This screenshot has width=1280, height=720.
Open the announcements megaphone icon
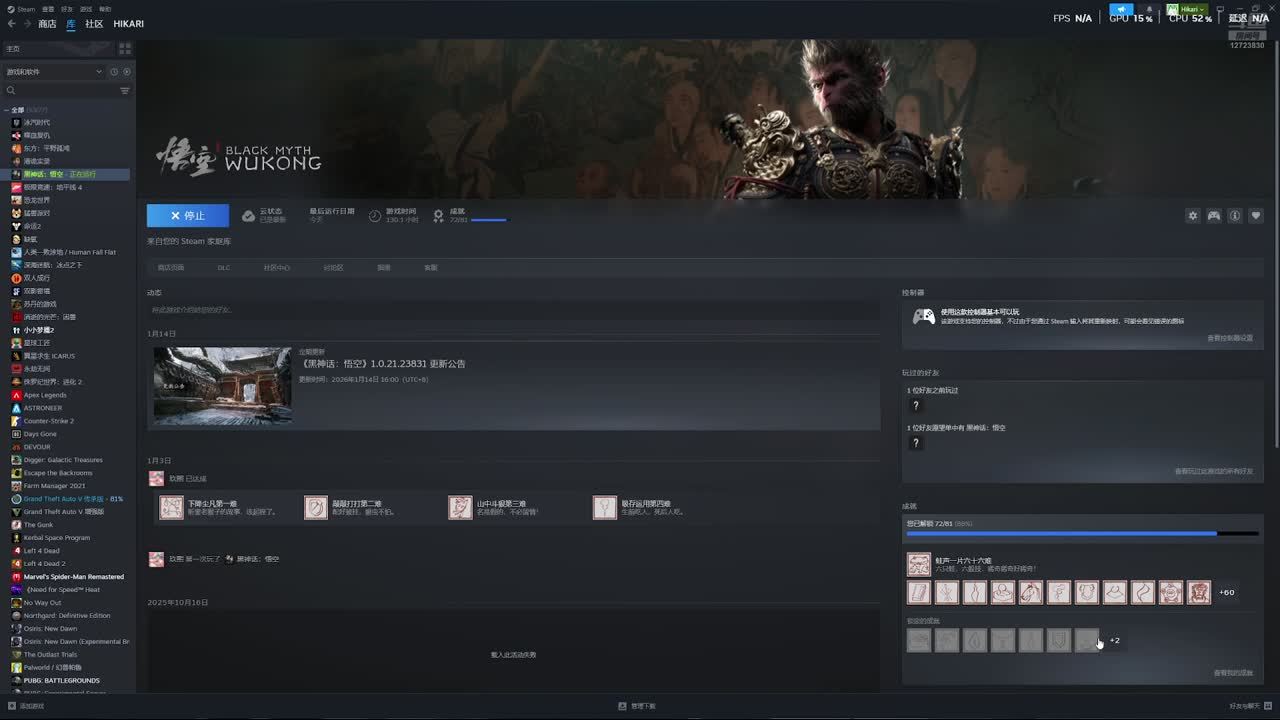pyautogui.click(x=1121, y=9)
